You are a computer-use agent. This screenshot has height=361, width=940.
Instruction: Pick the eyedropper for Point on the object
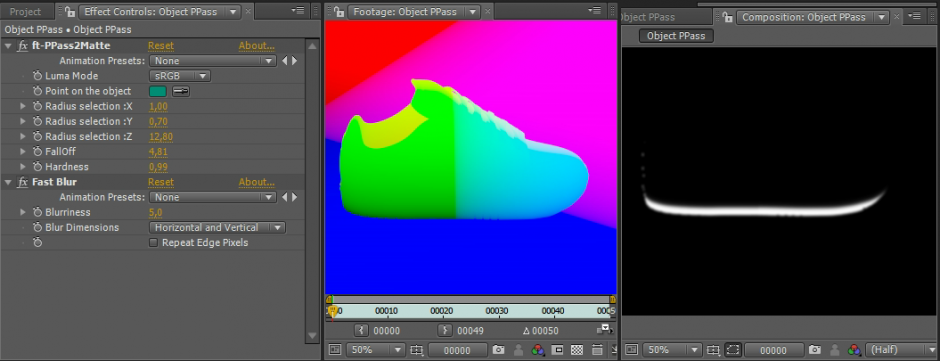[x=180, y=91]
